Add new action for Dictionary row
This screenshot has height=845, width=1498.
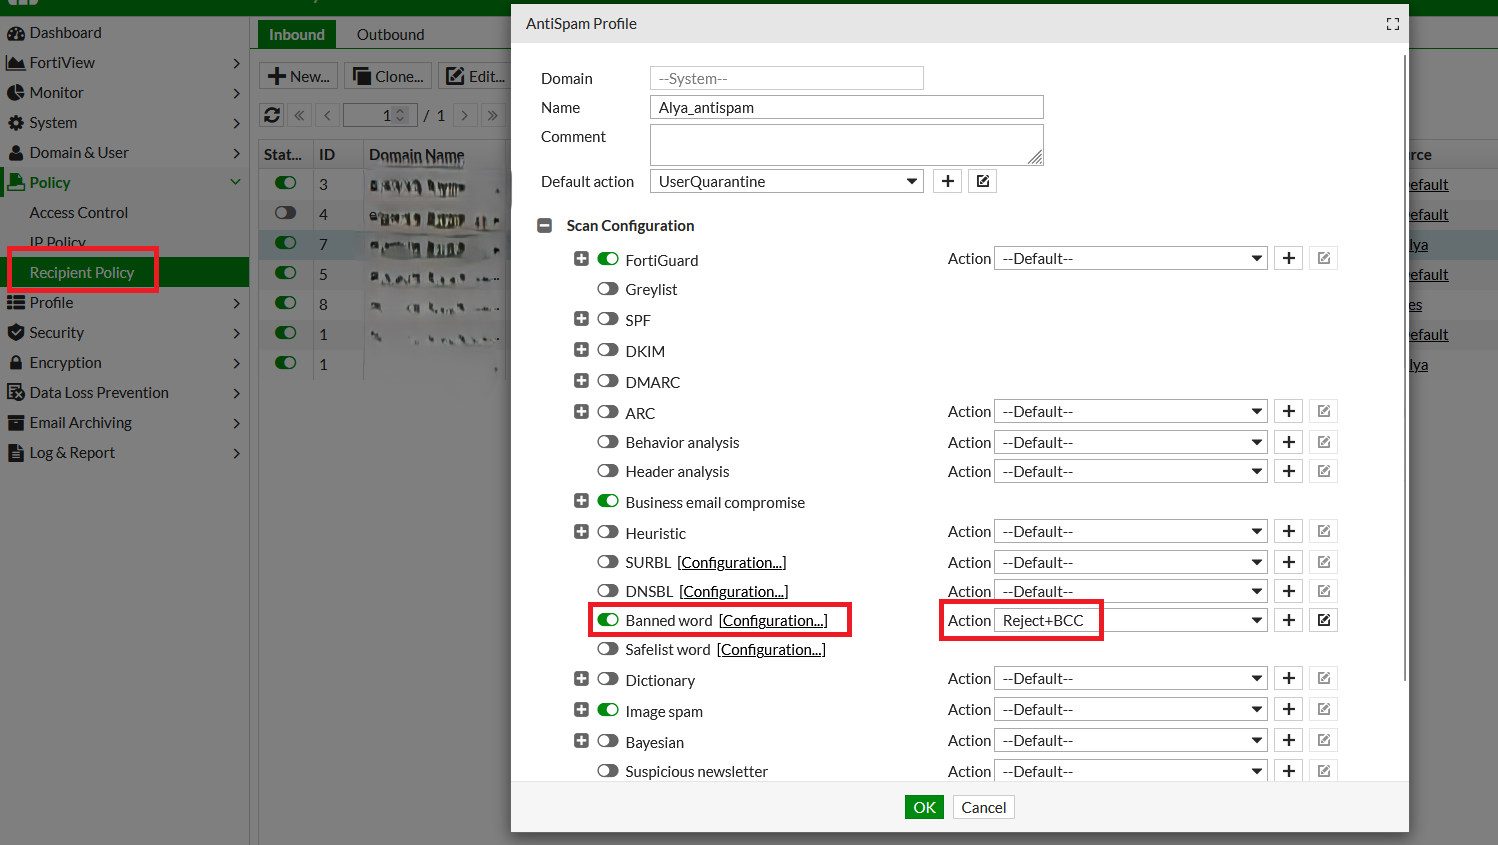pos(1289,678)
